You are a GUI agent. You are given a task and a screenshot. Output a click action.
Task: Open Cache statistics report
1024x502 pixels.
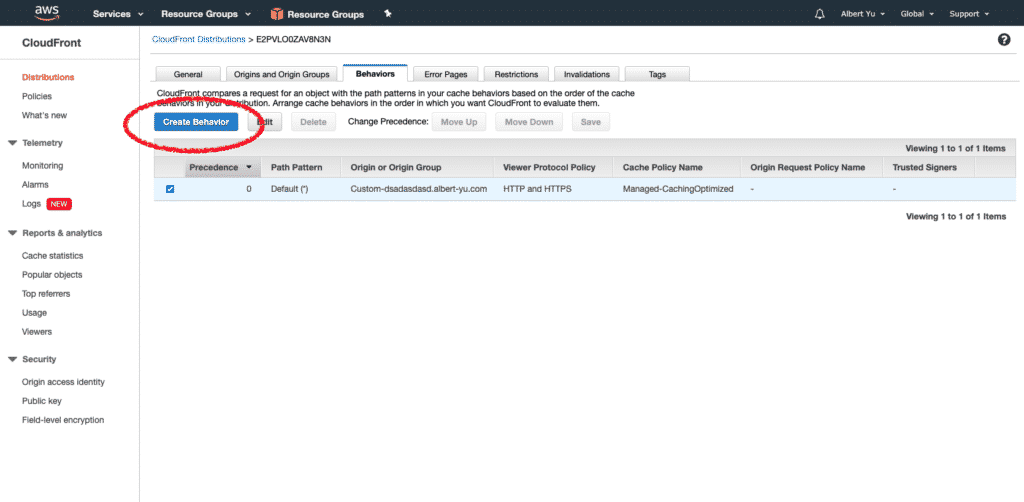52,256
